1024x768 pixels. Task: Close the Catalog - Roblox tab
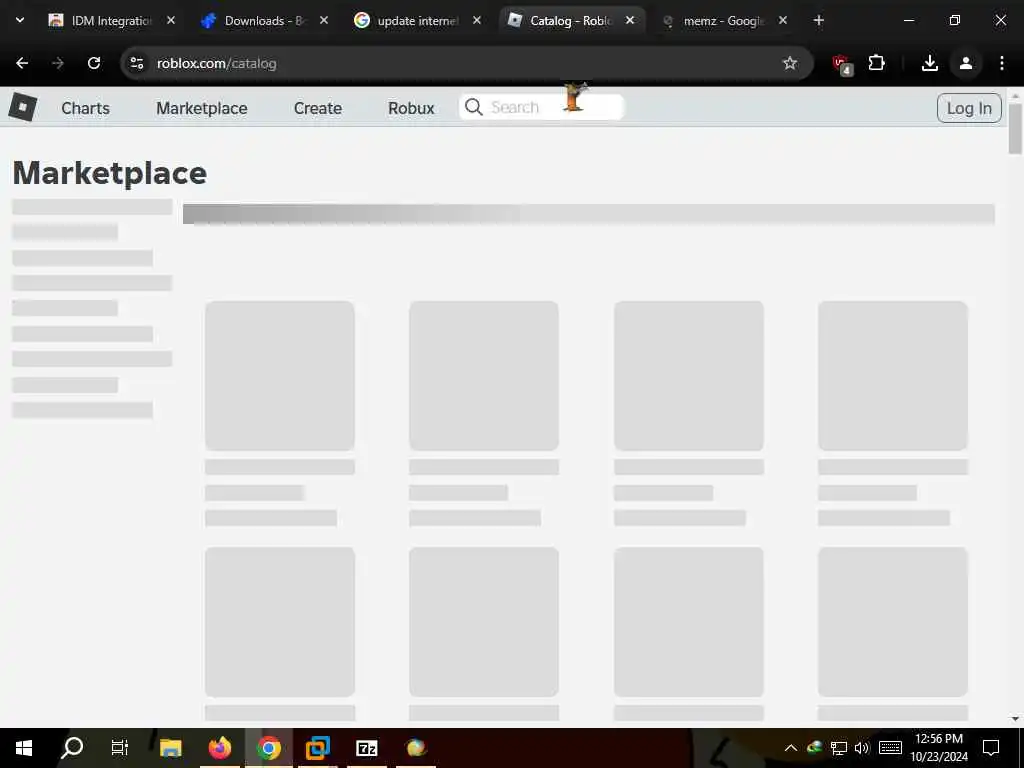[x=630, y=20]
